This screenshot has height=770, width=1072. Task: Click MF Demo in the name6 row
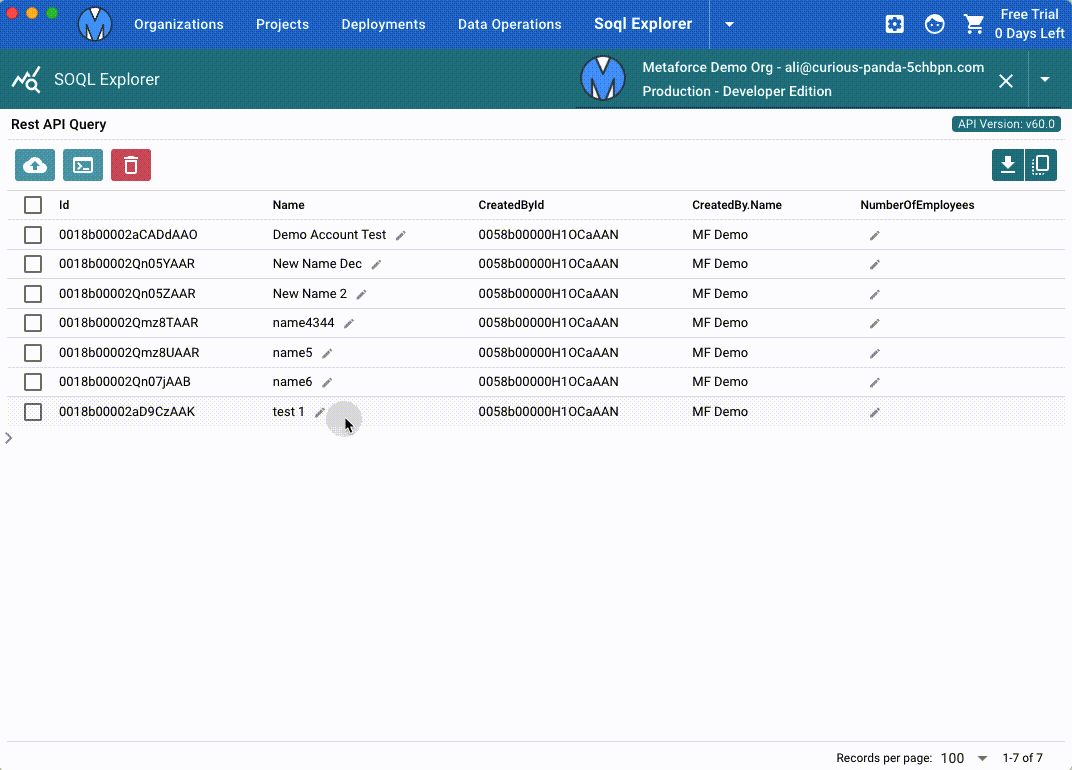pos(720,382)
